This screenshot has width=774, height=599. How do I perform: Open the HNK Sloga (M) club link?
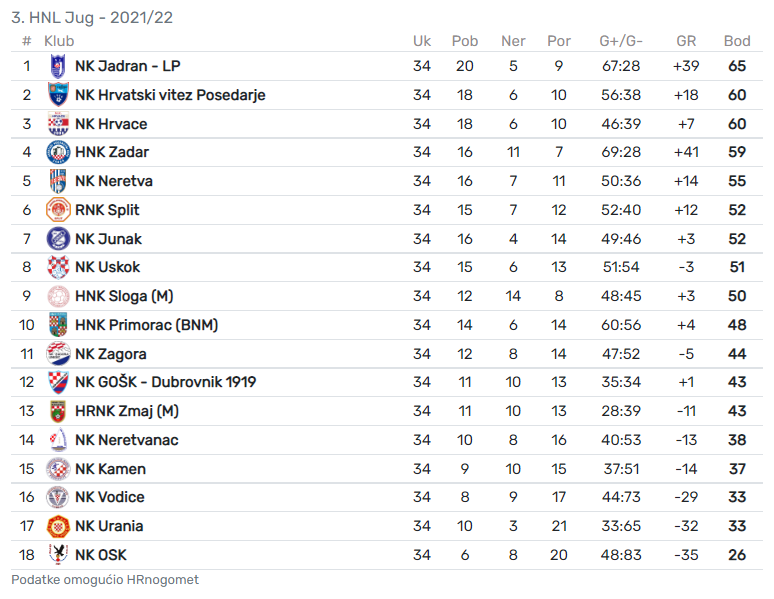[x=124, y=296]
